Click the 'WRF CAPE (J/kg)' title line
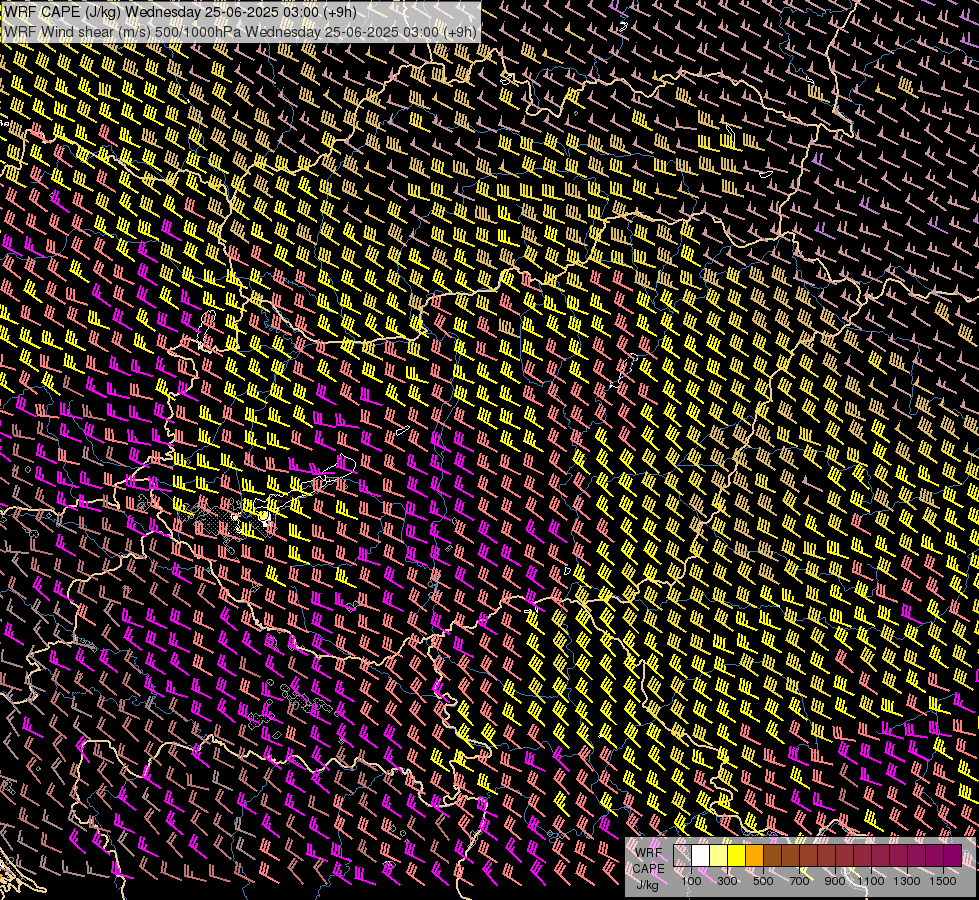The height and width of the screenshot is (900, 979). [180, 12]
